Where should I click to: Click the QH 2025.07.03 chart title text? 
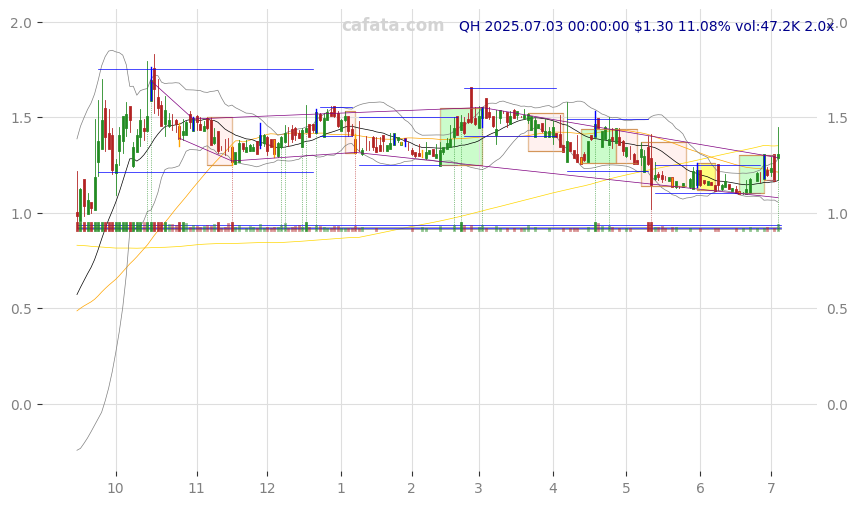coord(646,26)
